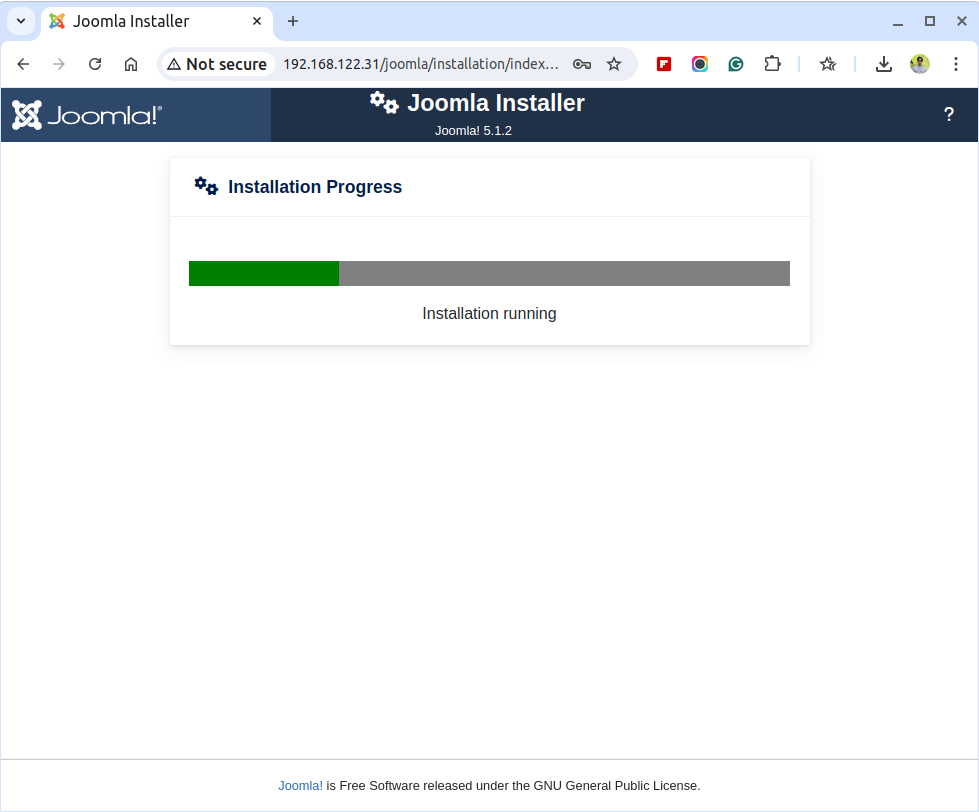Click the Installation Progress heading
The image size is (979, 812).
pyautogui.click(x=315, y=187)
